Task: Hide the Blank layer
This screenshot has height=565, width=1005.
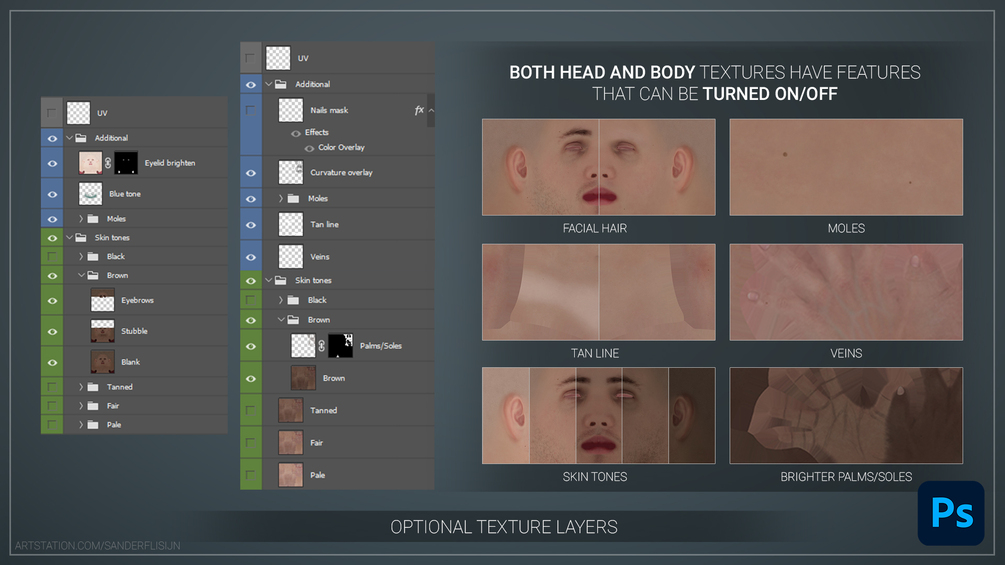Action: (x=52, y=362)
